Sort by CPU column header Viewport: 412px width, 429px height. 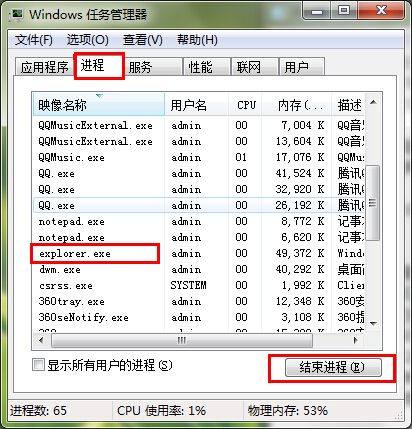tap(245, 105)
